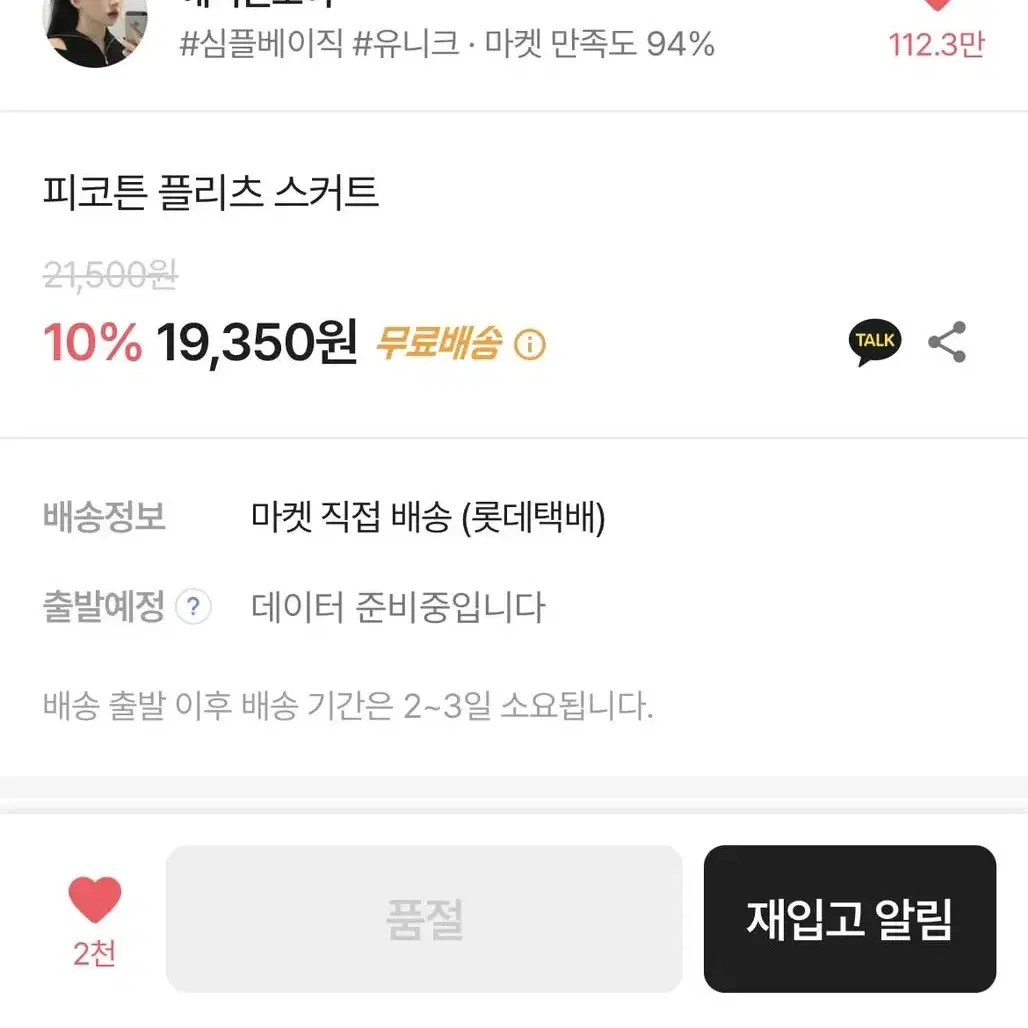
Task: Toggle the product like heart showing 2천
Action: coord(94,899)
